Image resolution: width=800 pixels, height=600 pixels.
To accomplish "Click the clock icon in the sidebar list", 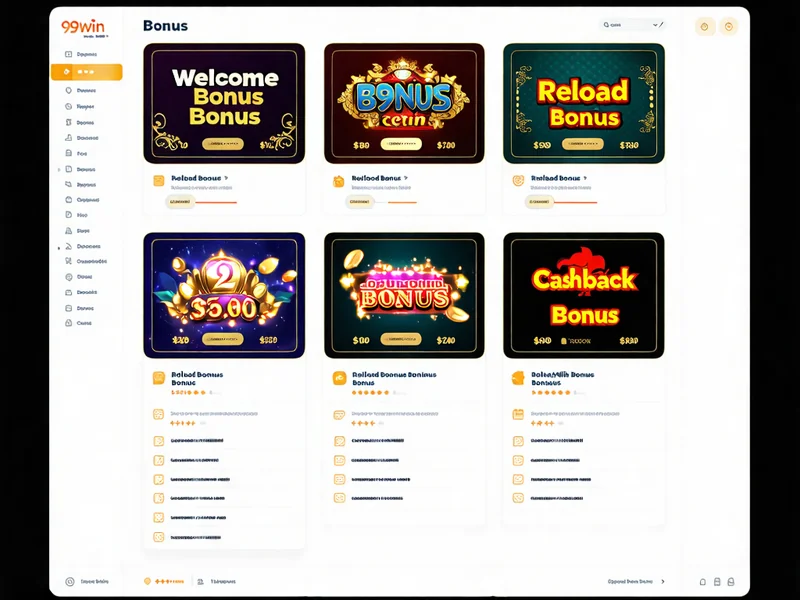I will point(68,107).
